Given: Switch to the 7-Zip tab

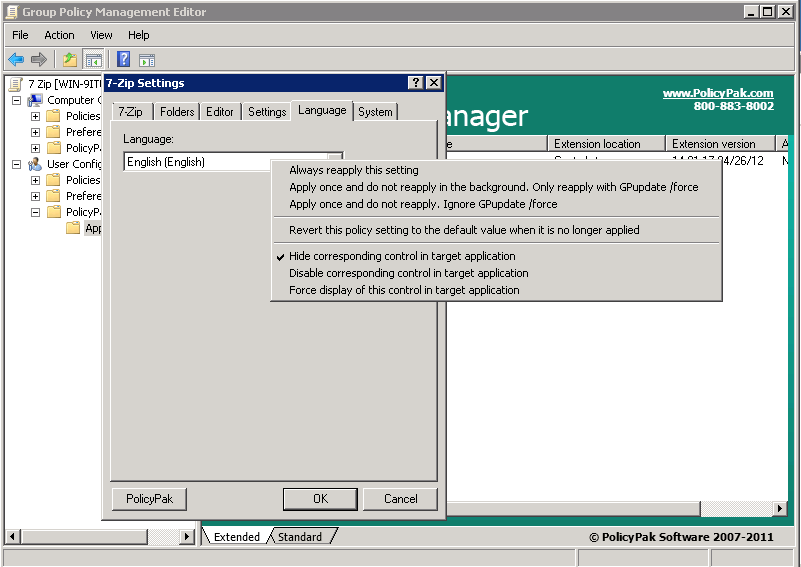Looking at the screenshot, I should (131, 112).
